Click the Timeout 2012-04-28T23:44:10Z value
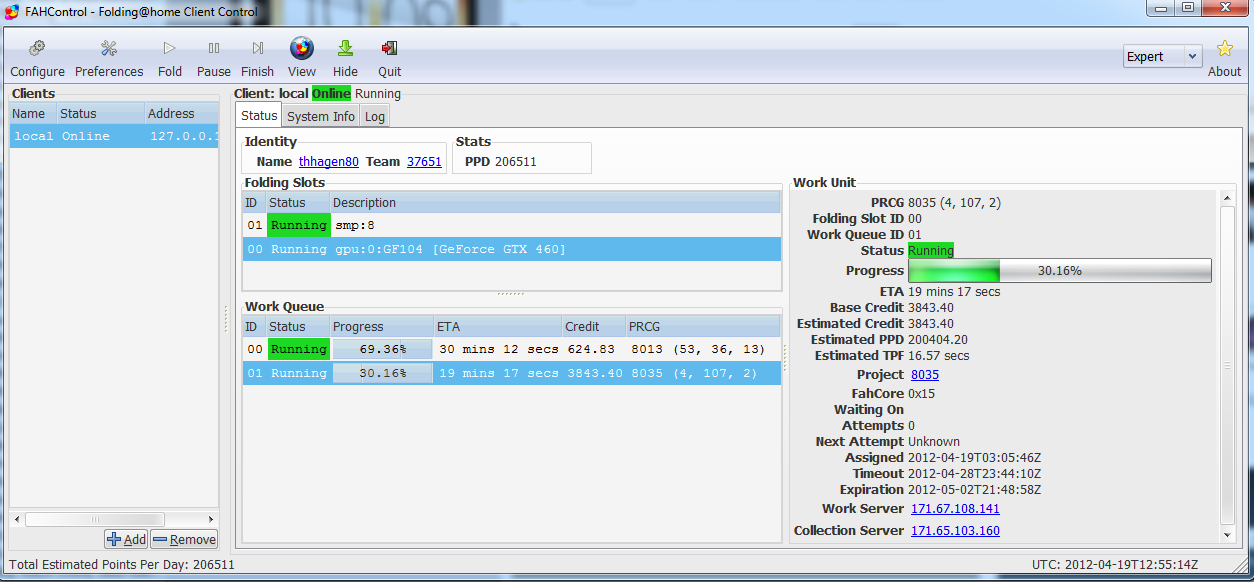1254x582 pixels. click(x=974, y=473)
